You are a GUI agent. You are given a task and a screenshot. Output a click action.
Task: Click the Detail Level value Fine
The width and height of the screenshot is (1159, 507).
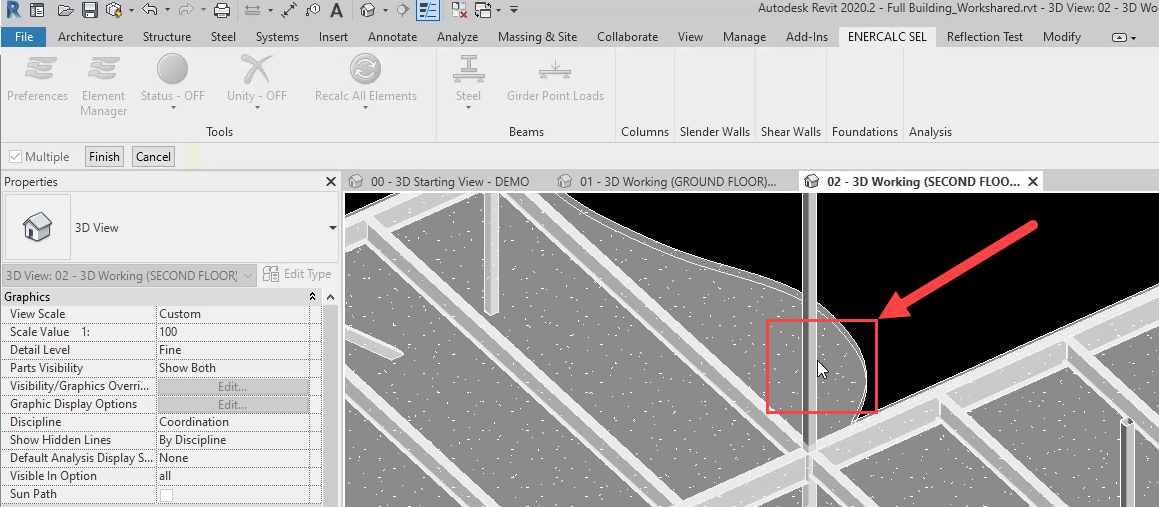pos(233,350)
